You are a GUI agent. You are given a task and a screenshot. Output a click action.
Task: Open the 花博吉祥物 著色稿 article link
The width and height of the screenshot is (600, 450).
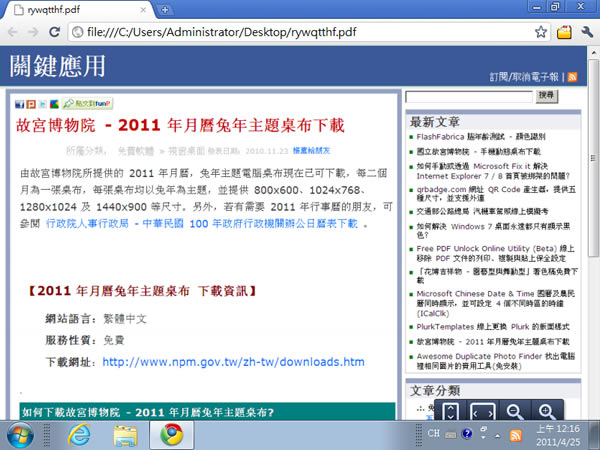point(497,276)
